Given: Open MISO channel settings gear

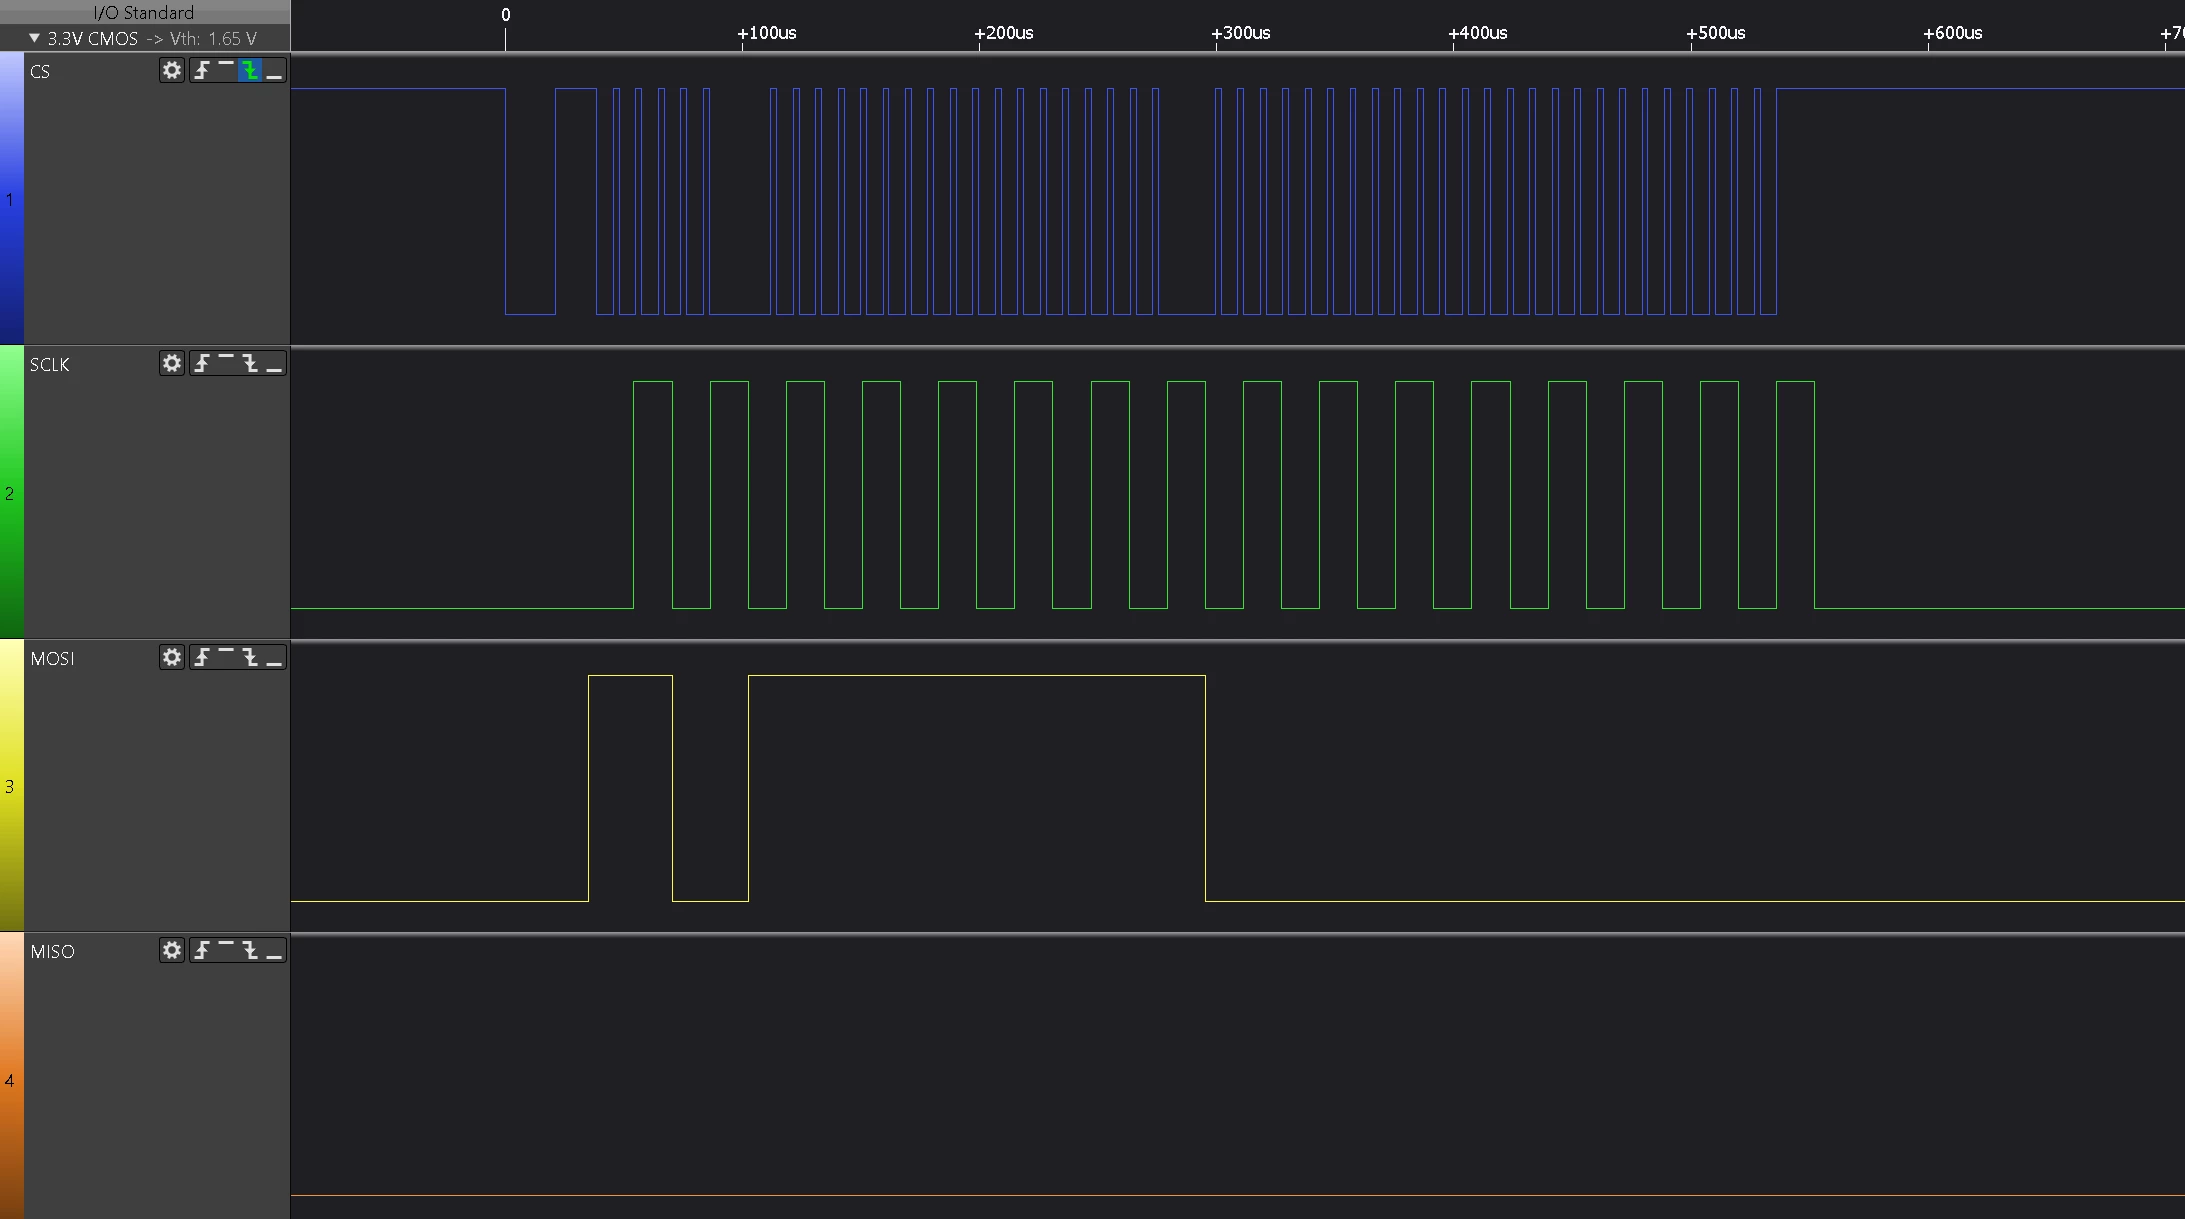Looking at the screenshot, I should (172, 950).
